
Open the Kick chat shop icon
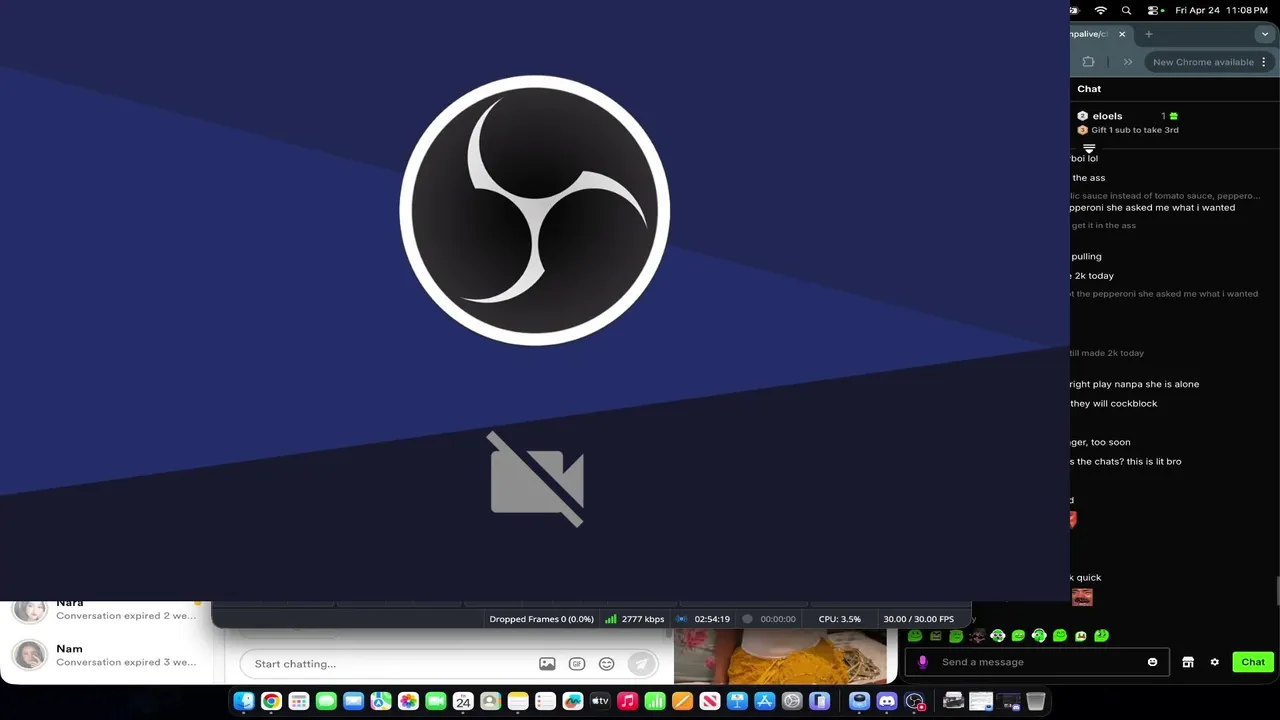click(x=1188, y=662)
